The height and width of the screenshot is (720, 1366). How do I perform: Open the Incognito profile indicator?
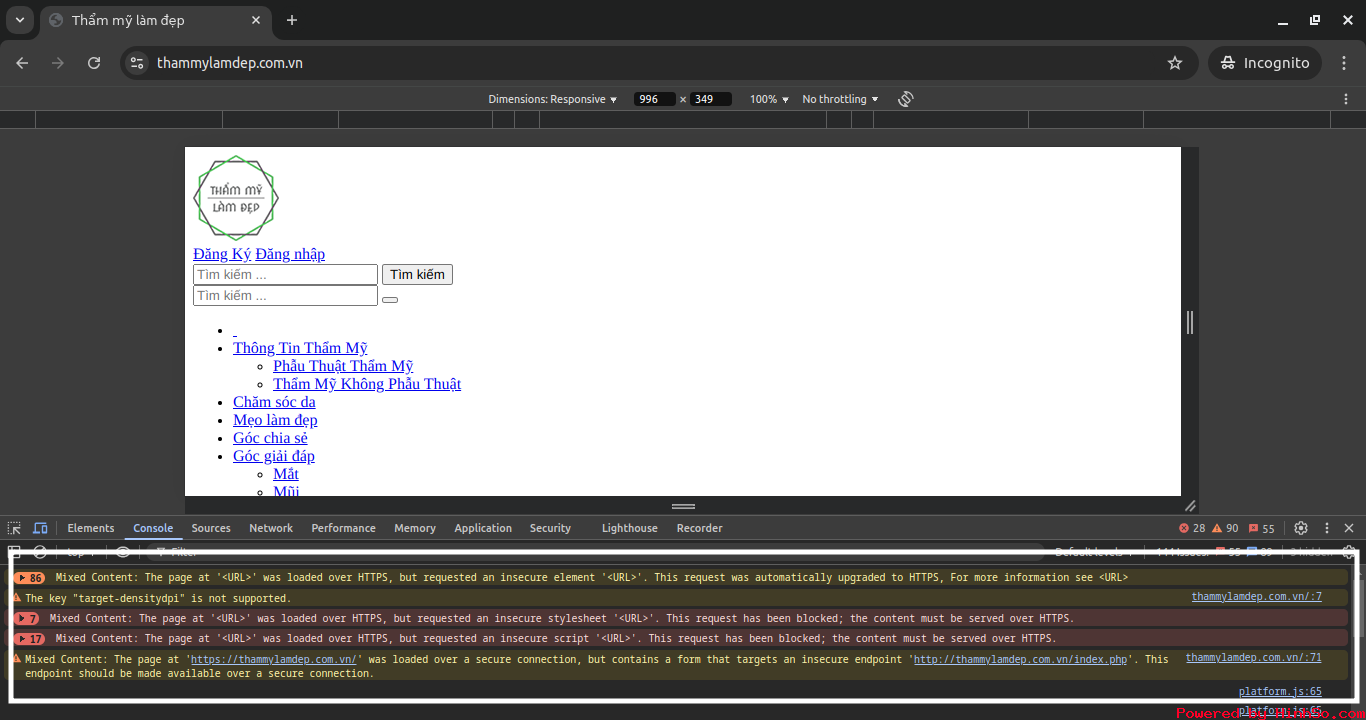[x=1265, y=63]
